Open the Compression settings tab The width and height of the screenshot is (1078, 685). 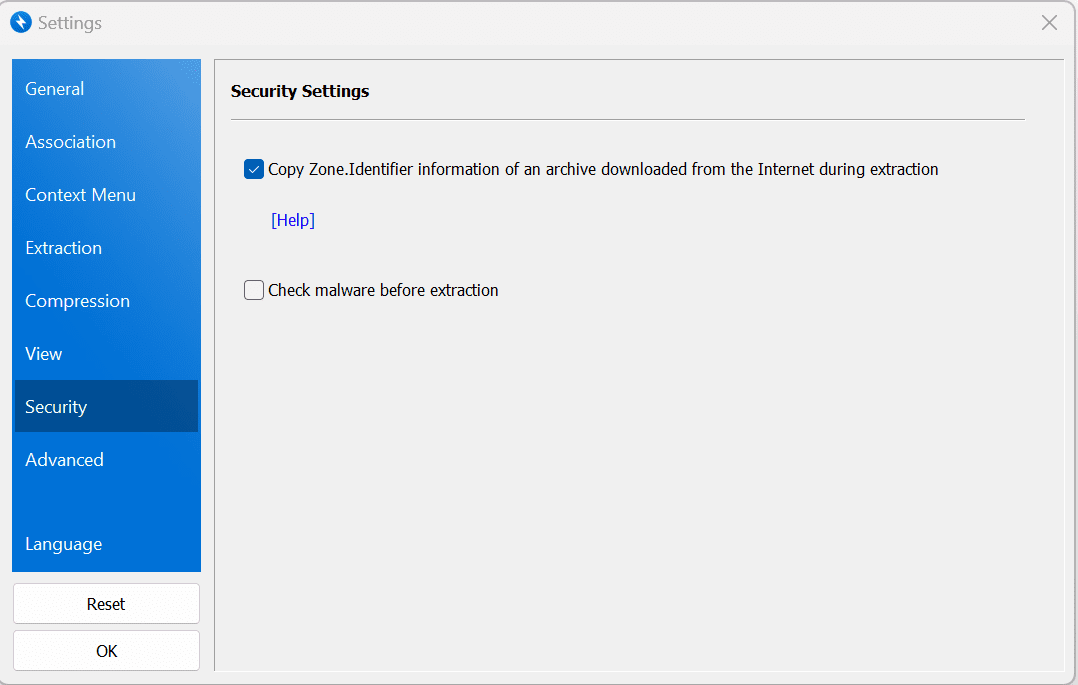click(78, 301)
